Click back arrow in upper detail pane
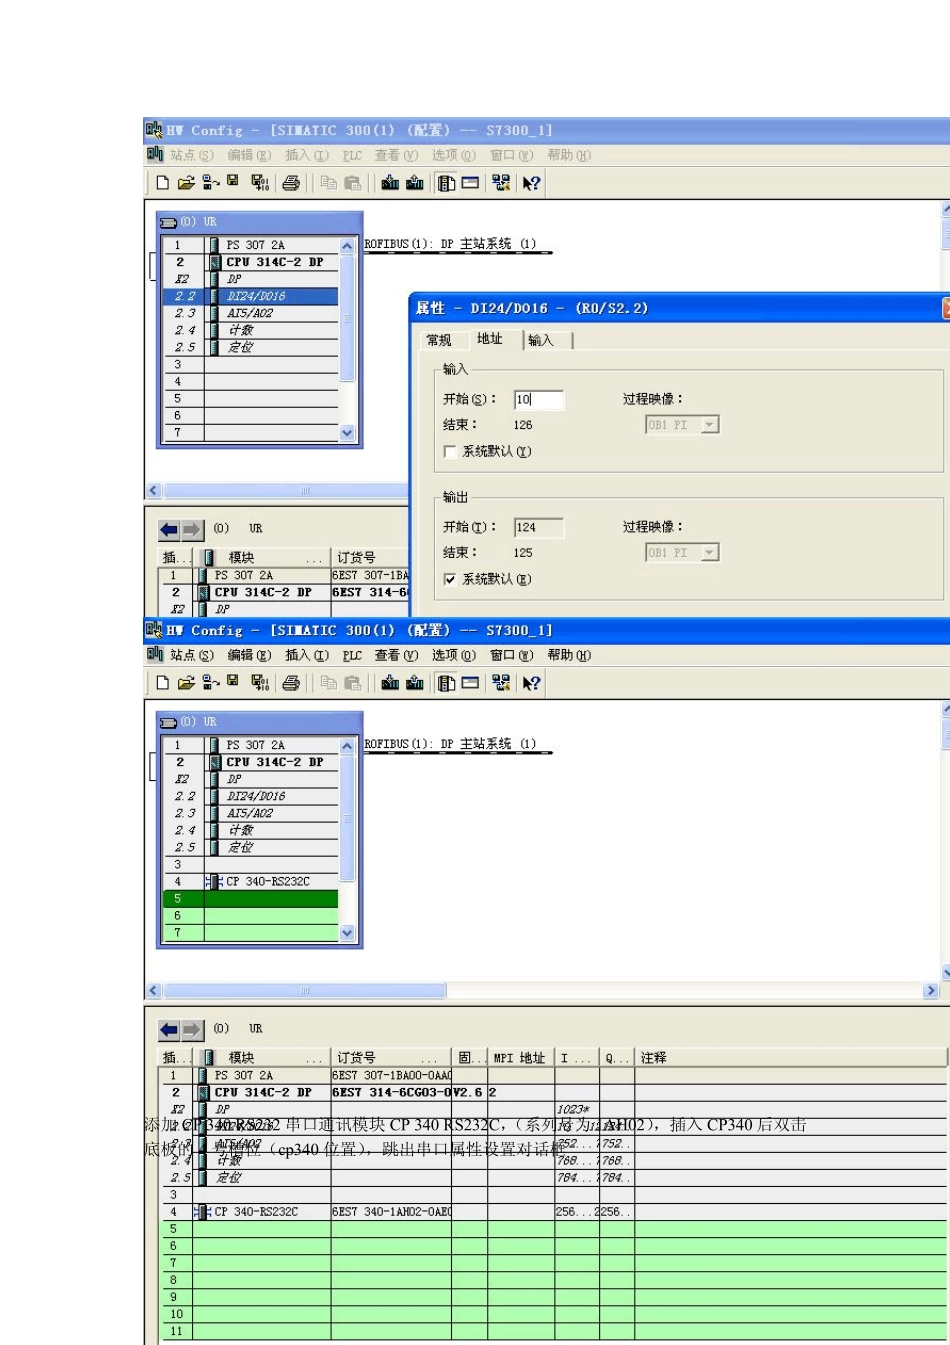The width and height of the screenshot is (950, 1345). click(x=169, y=529)
